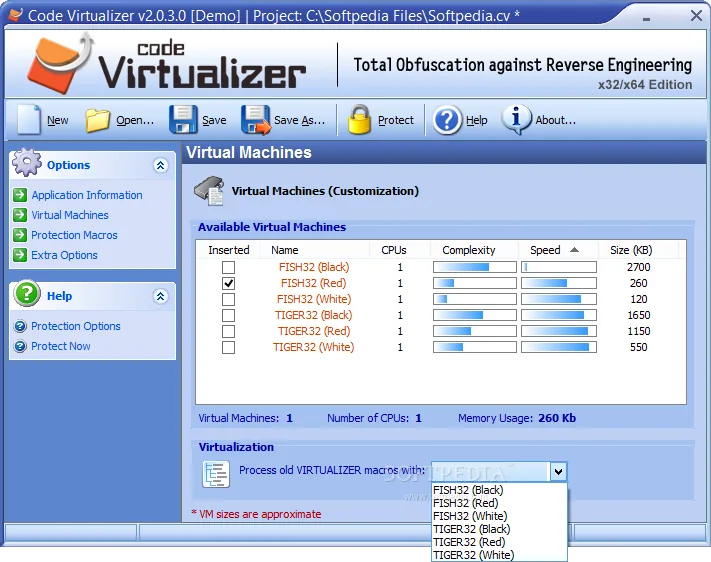Viewport: 711px width, 562px height.
Task: Toggle the VIRTUALIZER macros dropdown arrow
Action: pyautogui.click(x=558, y=472)
